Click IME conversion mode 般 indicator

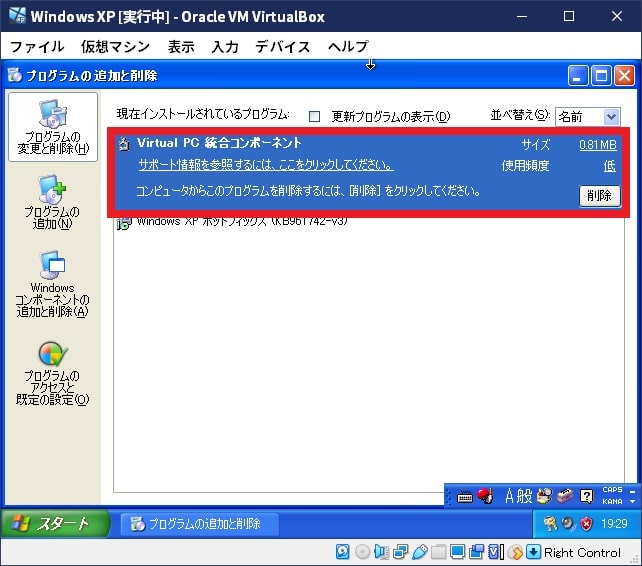pos(524,496)
